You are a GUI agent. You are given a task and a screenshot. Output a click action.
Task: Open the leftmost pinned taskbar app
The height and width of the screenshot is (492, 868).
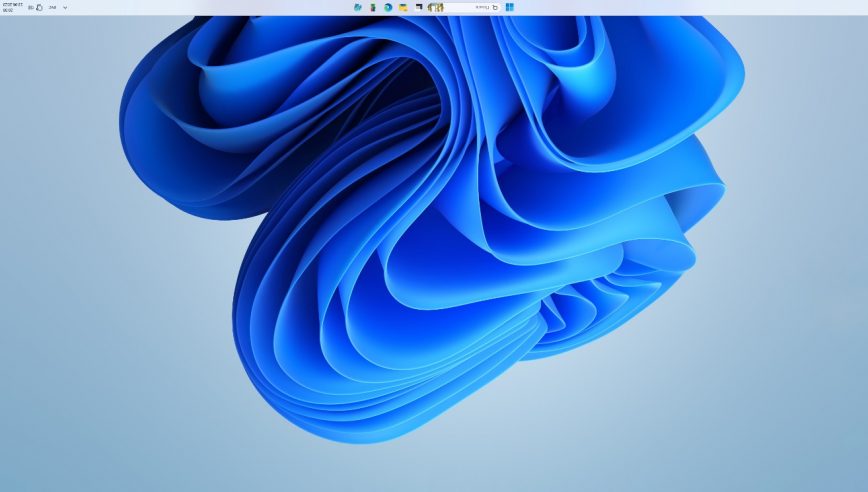[358, 7]
